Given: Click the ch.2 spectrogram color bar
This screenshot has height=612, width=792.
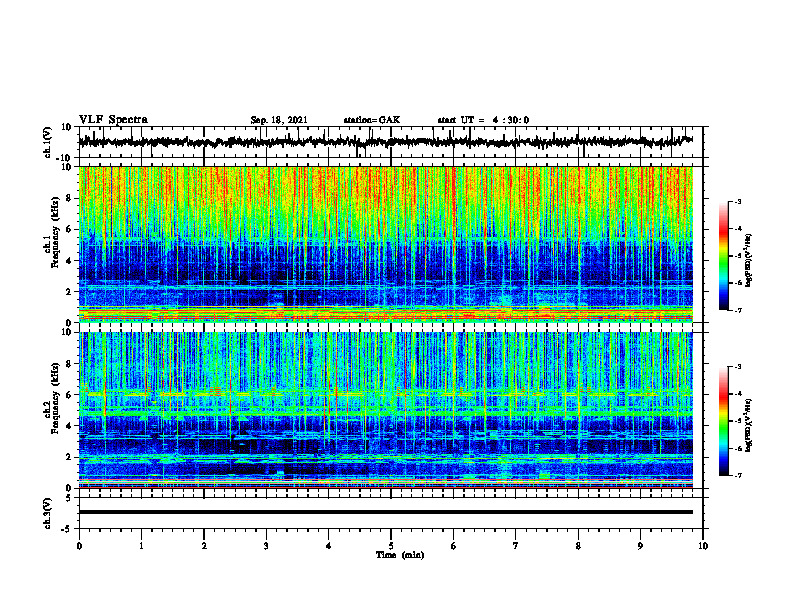Looking at the screenshot, I should 723,421.
